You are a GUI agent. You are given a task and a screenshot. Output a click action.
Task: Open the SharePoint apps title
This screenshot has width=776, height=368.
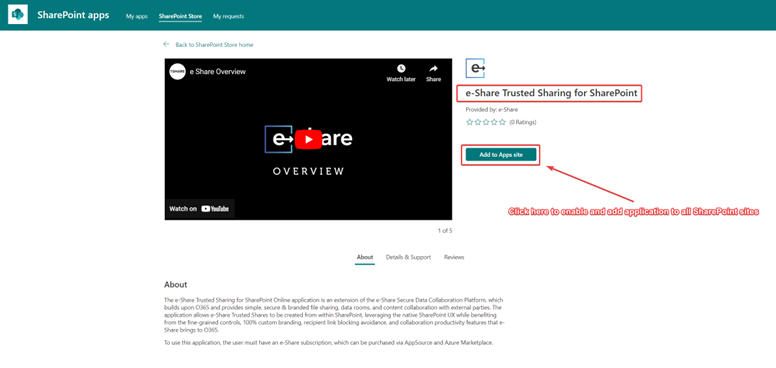(73, 15)
